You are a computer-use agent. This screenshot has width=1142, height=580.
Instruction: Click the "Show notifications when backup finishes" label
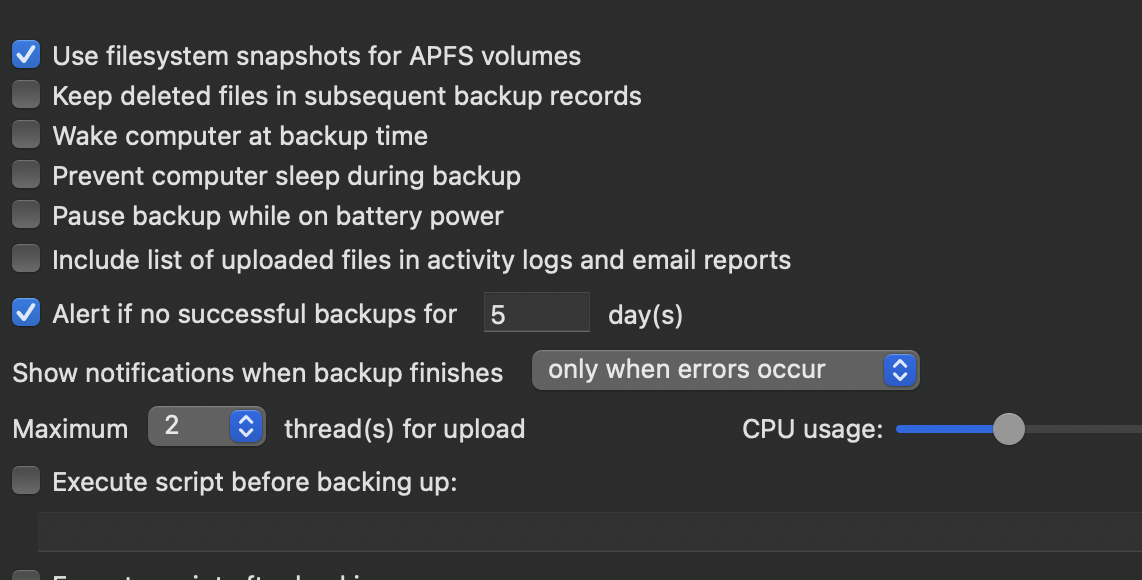[258, 373]
